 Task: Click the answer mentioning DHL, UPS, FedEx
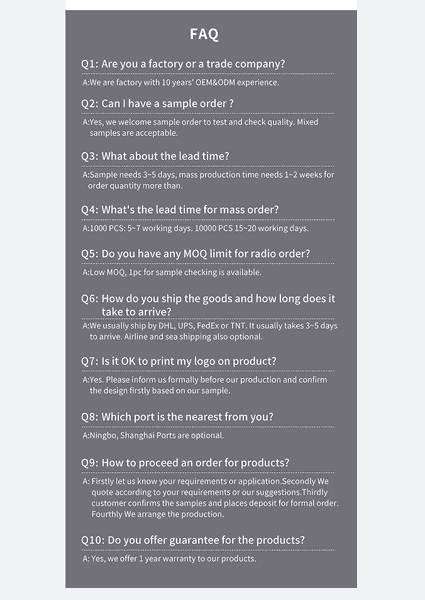click(210, 331)
